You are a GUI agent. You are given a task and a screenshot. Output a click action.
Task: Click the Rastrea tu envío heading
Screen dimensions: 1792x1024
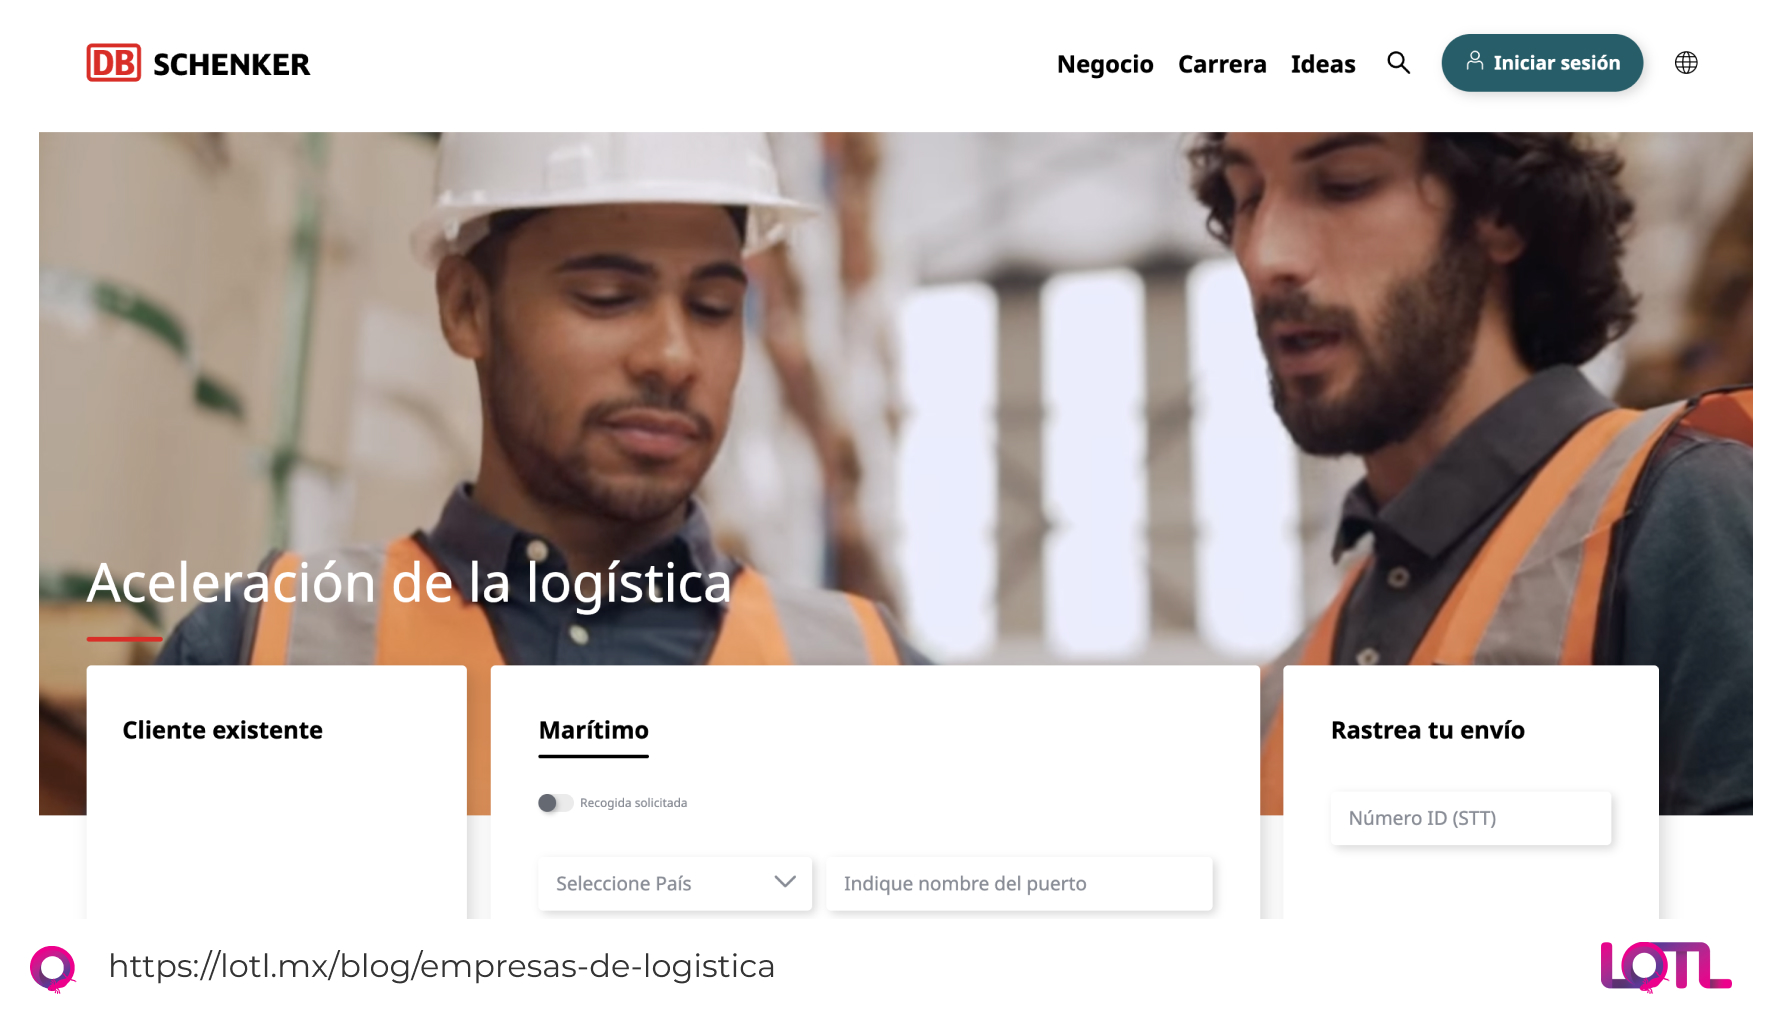1427,731
